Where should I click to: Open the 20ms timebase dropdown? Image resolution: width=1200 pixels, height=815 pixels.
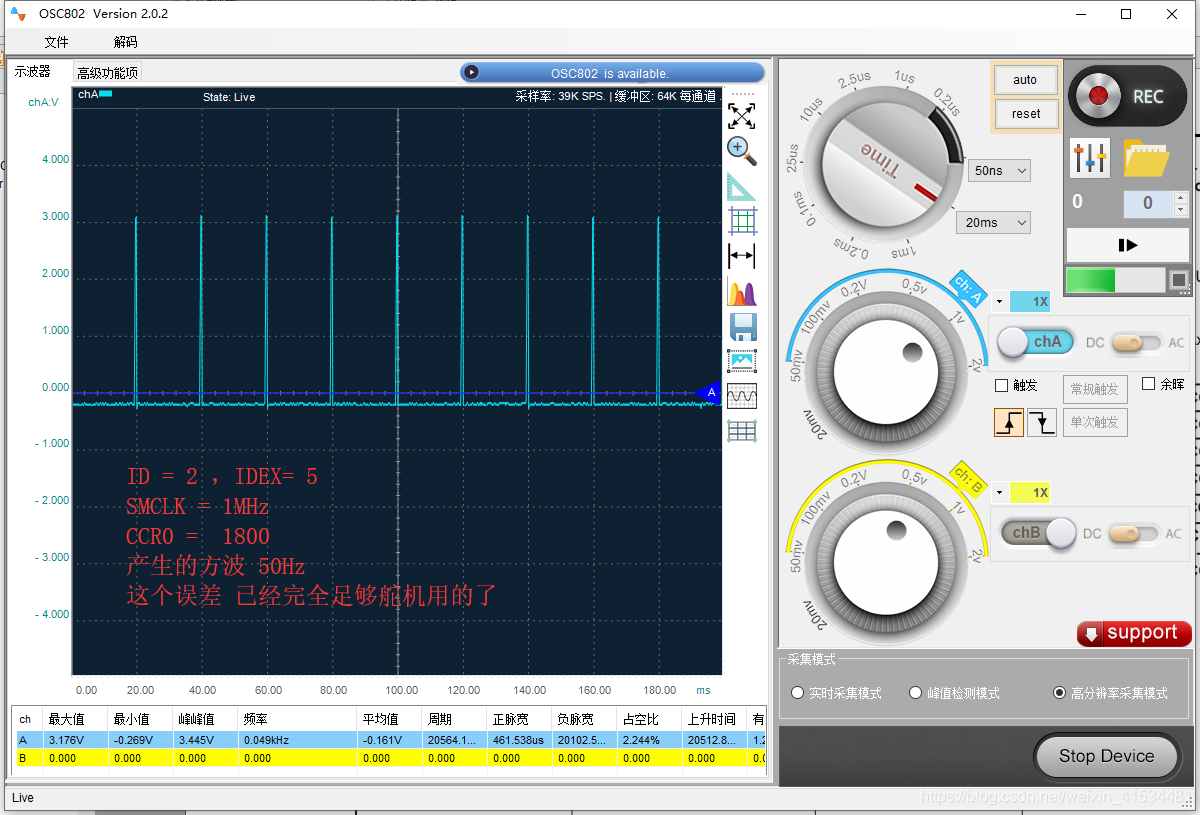(993, 223)
